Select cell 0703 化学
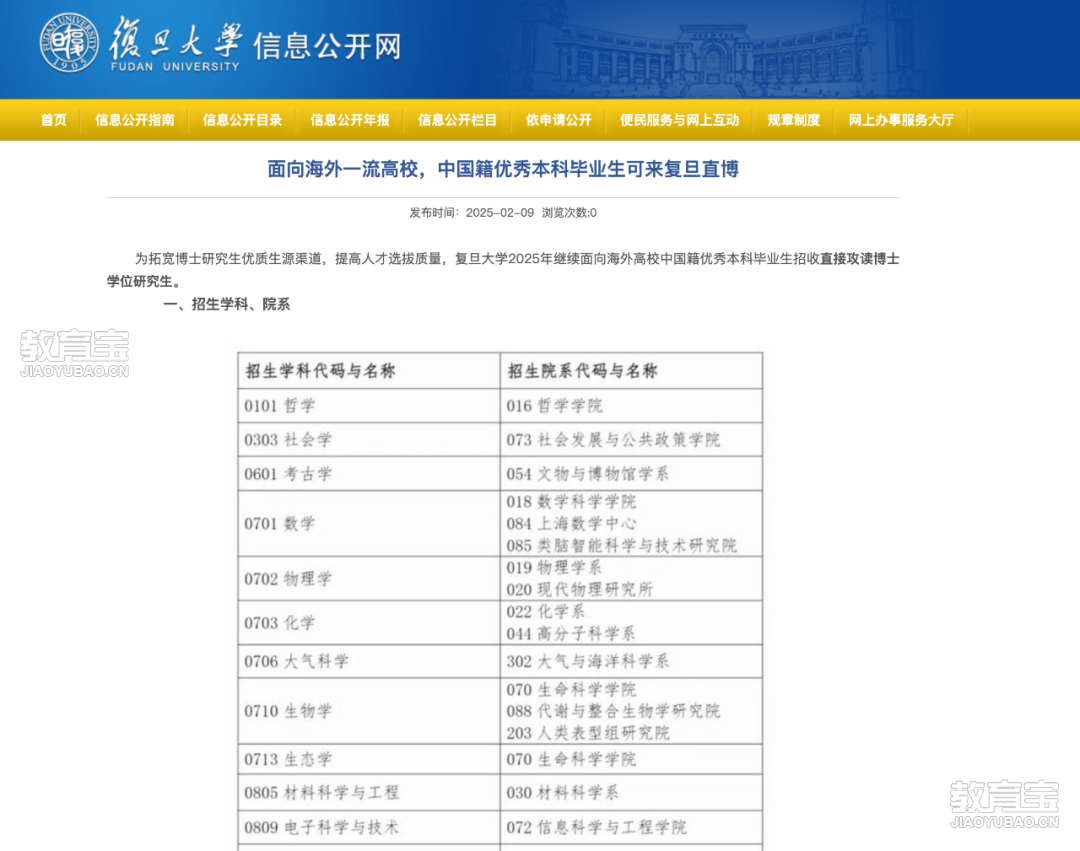 coord(368,622)
